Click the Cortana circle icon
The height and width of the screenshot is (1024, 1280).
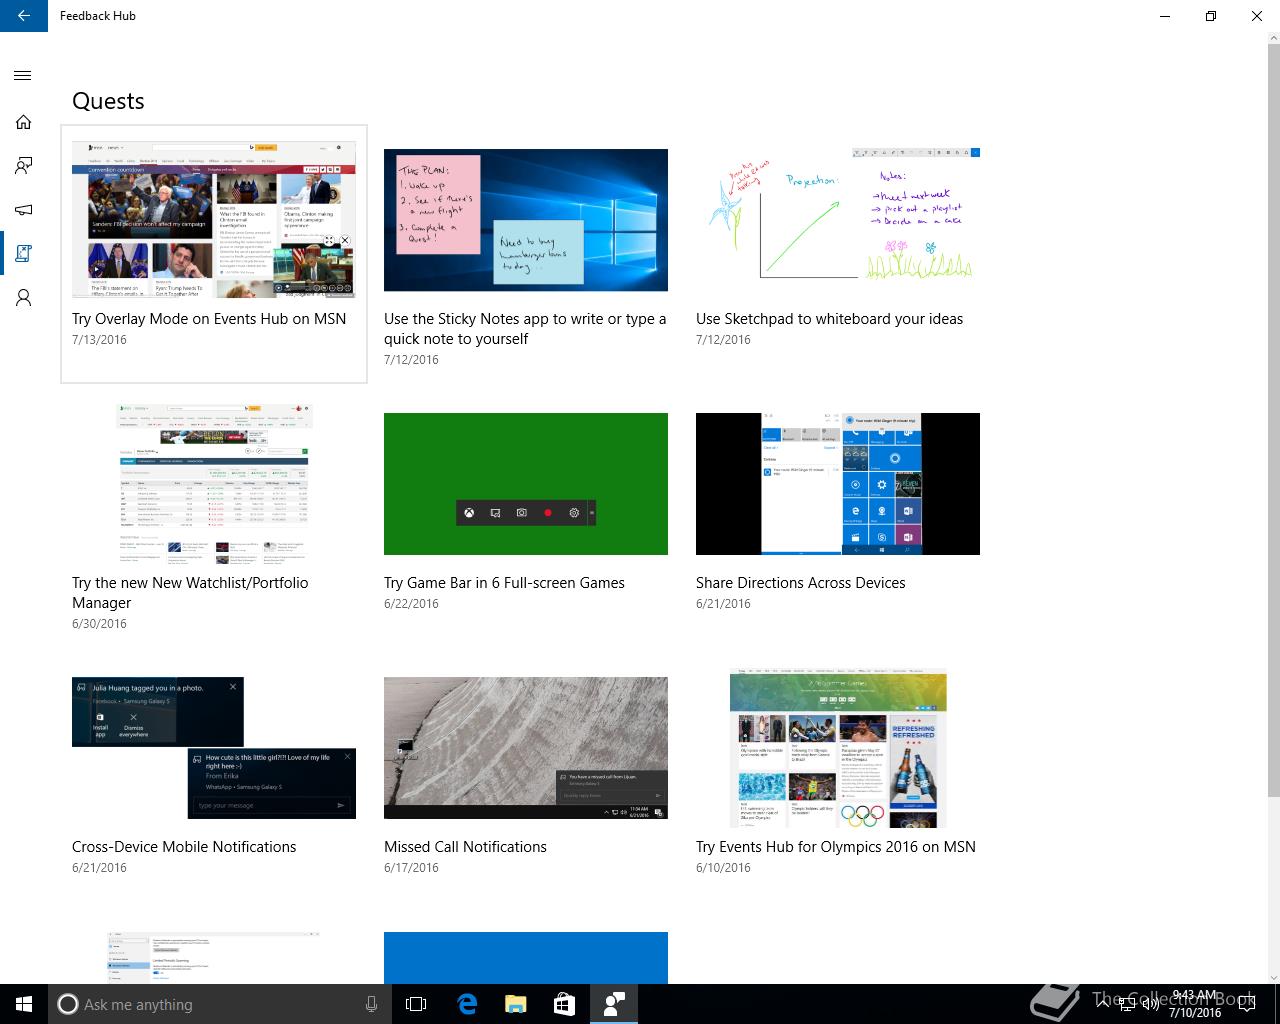(68, 1004)
